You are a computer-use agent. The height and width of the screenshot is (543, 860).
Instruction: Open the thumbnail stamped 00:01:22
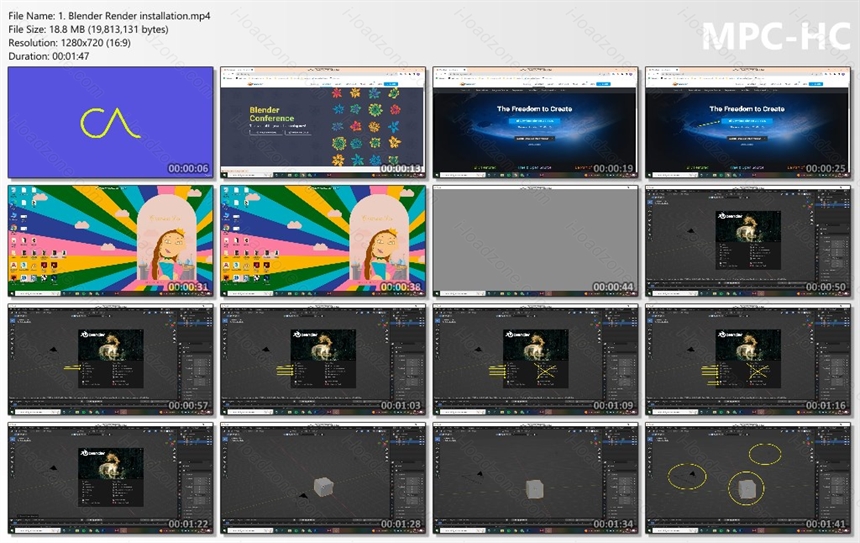110,478
